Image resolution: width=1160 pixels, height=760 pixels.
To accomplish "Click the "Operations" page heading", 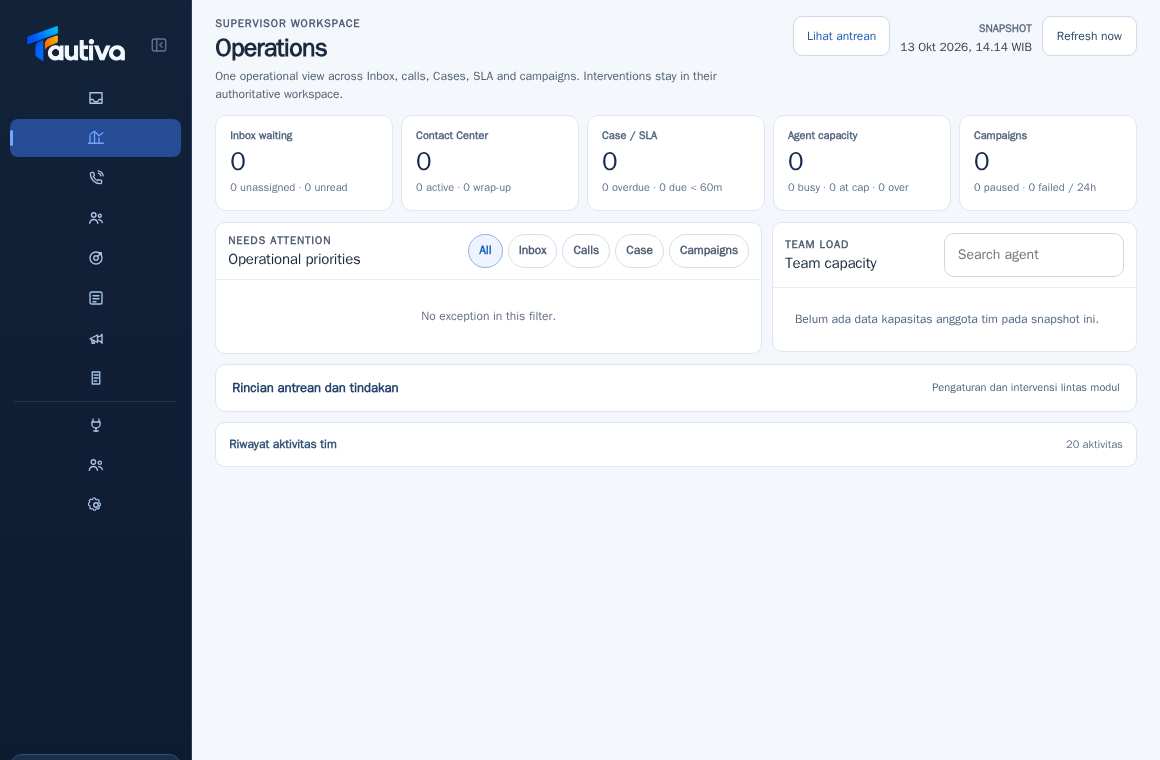I will tap(271, 48).
